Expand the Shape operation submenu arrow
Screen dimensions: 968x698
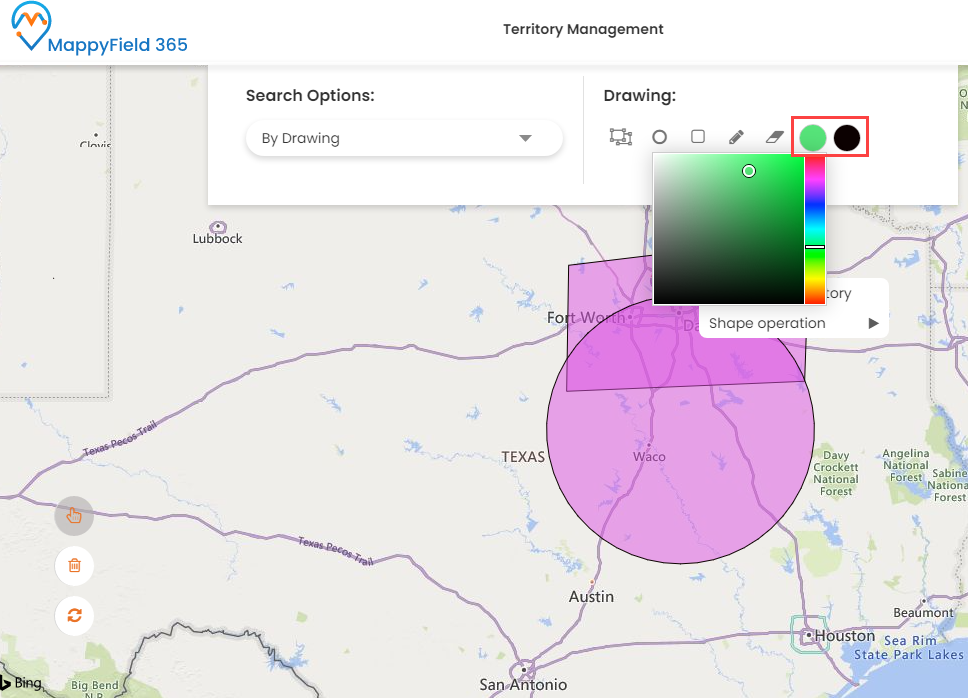(x=873, y=323)
